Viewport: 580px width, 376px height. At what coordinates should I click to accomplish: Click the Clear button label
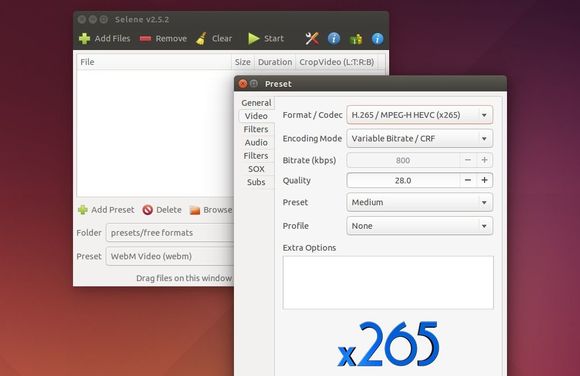pyautogui.click(x=222, y=38)
